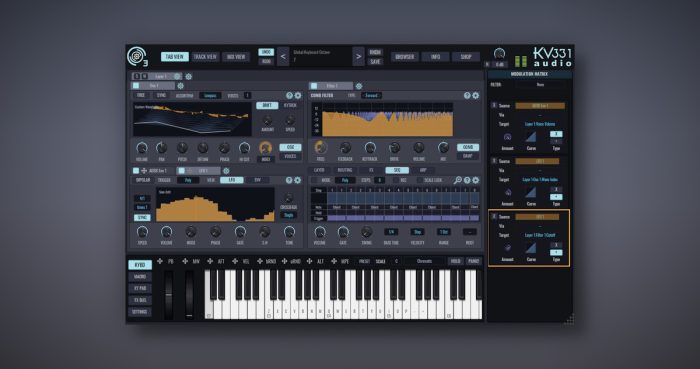Toggle the LFO 1 enable switch
This screenshot has height=369, width=700.
[181, 171]
